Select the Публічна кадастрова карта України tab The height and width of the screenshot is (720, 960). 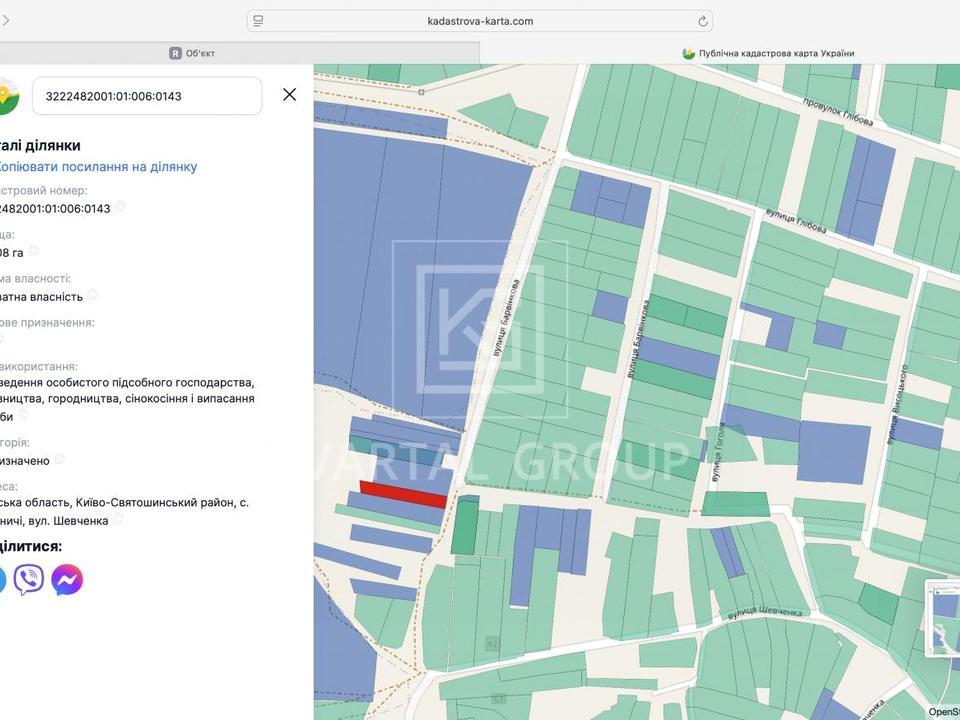[x=768, y=53]
